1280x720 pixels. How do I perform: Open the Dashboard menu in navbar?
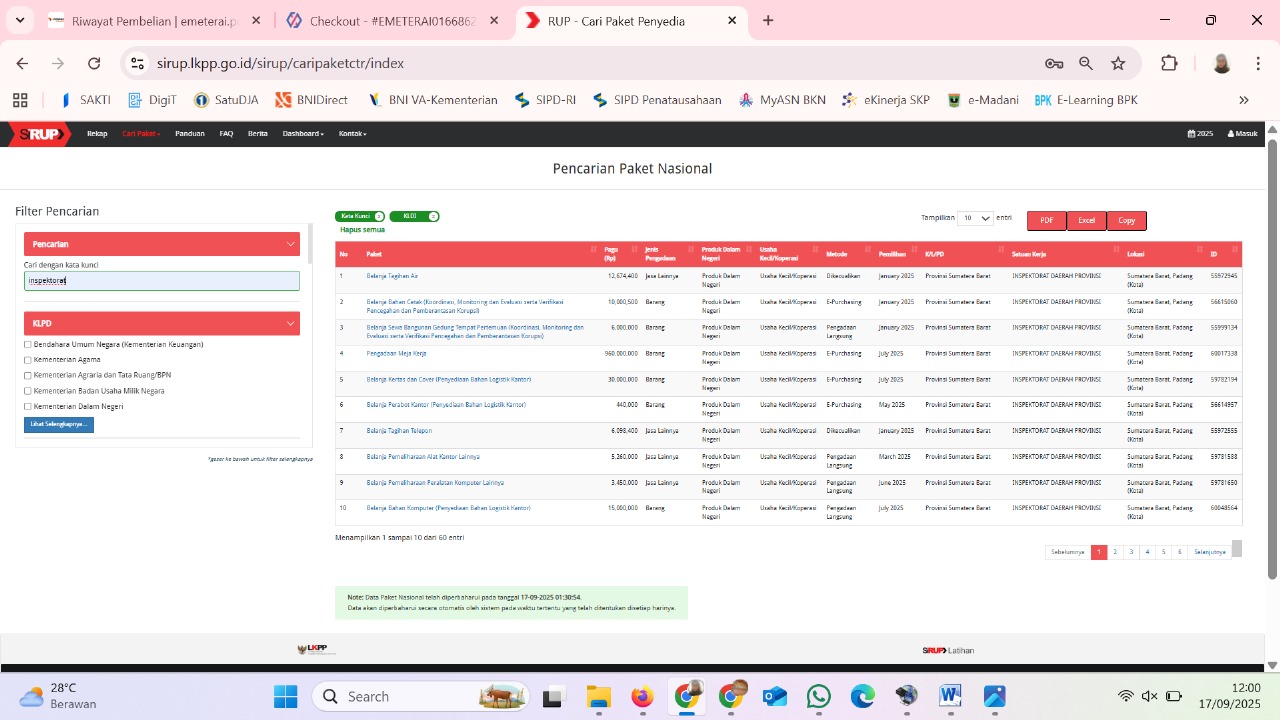tap(303, 134)
